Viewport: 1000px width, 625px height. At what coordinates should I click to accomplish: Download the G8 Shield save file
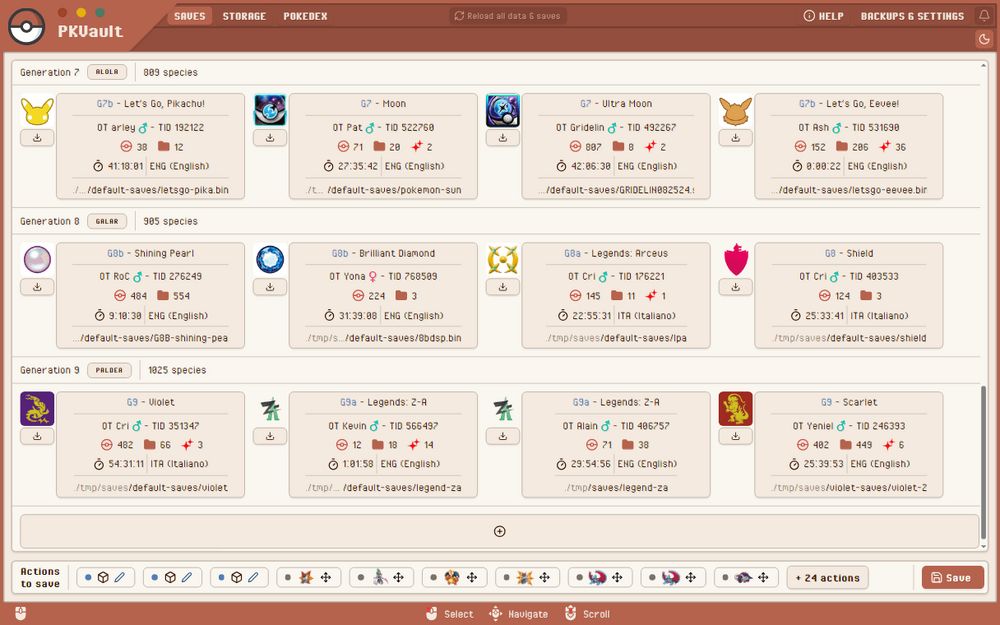point(735,287)
